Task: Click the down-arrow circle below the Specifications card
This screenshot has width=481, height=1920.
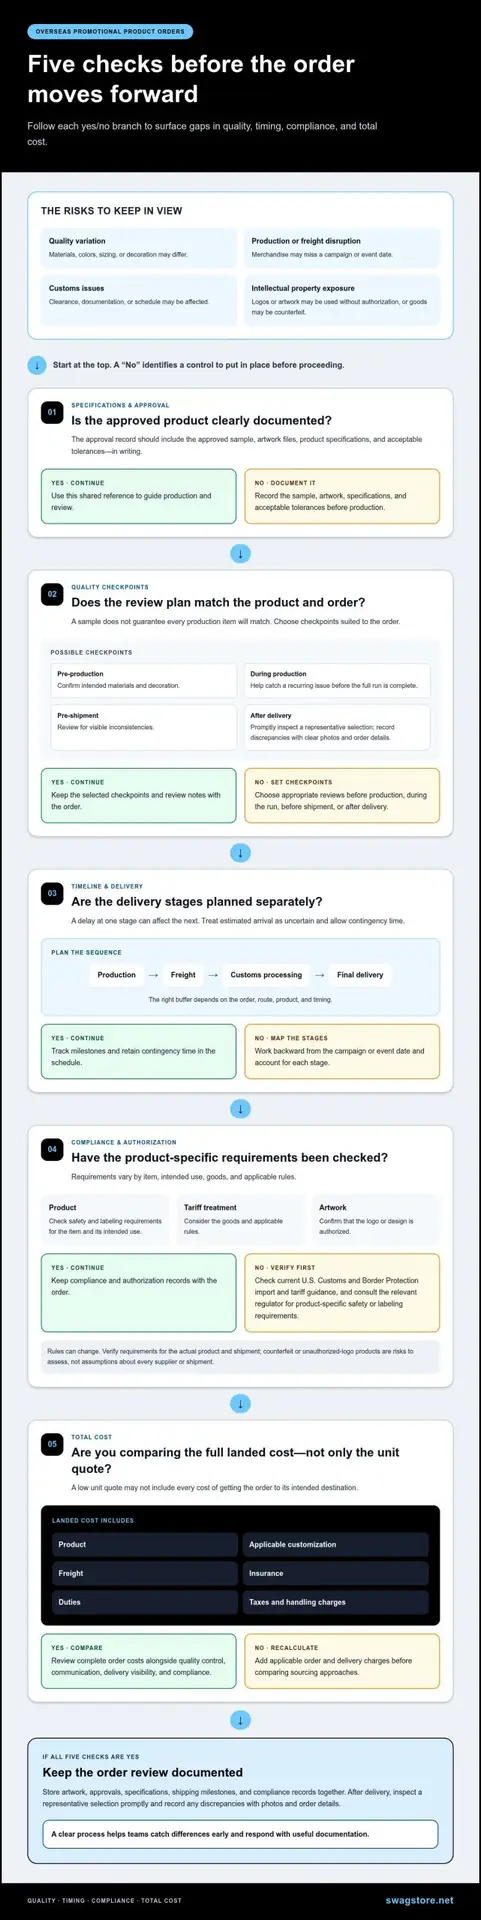Action: coord(240,553)
